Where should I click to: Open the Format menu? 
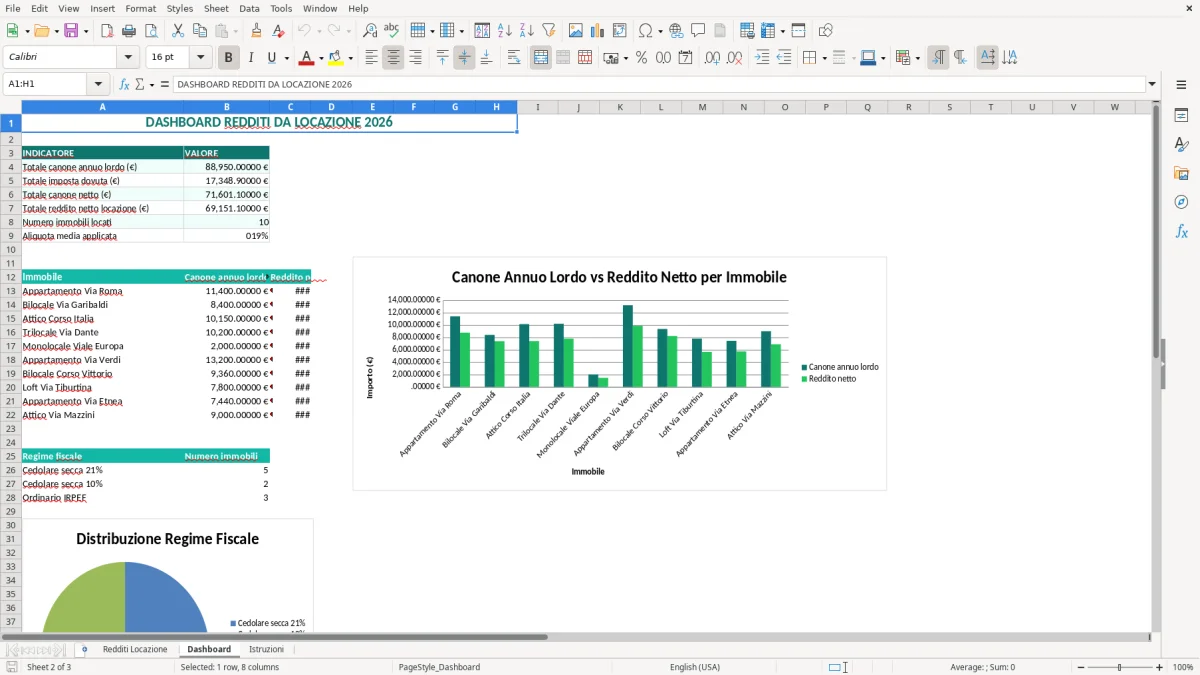(x=140, y=8)
